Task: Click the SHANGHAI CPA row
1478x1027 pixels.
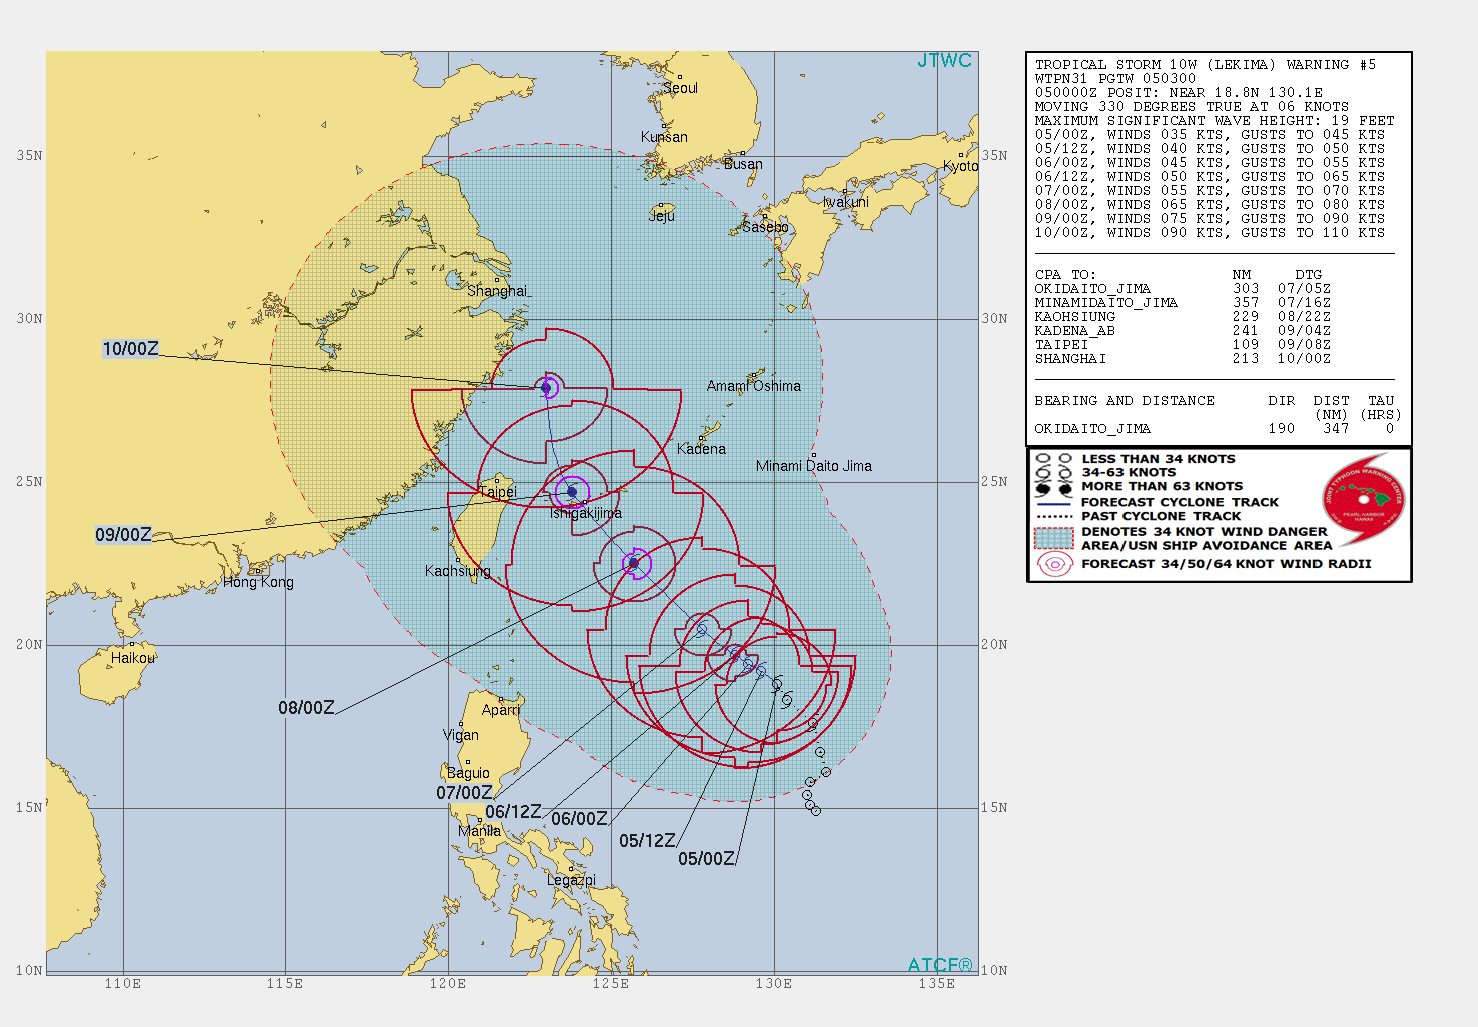Action: point(1182,358)
